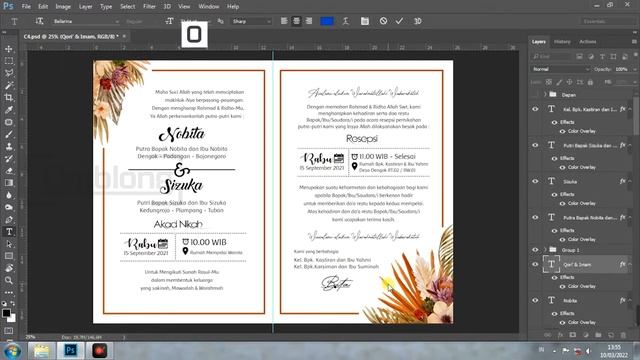Screen dimensions: 640x360
Task: Hide the Putri Bapak Sizuka layer
Action: pyautogui.click(x=535, y=145)
